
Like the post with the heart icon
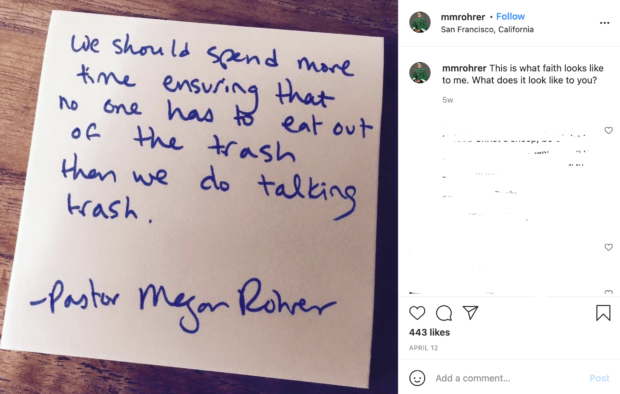point(417,313)
